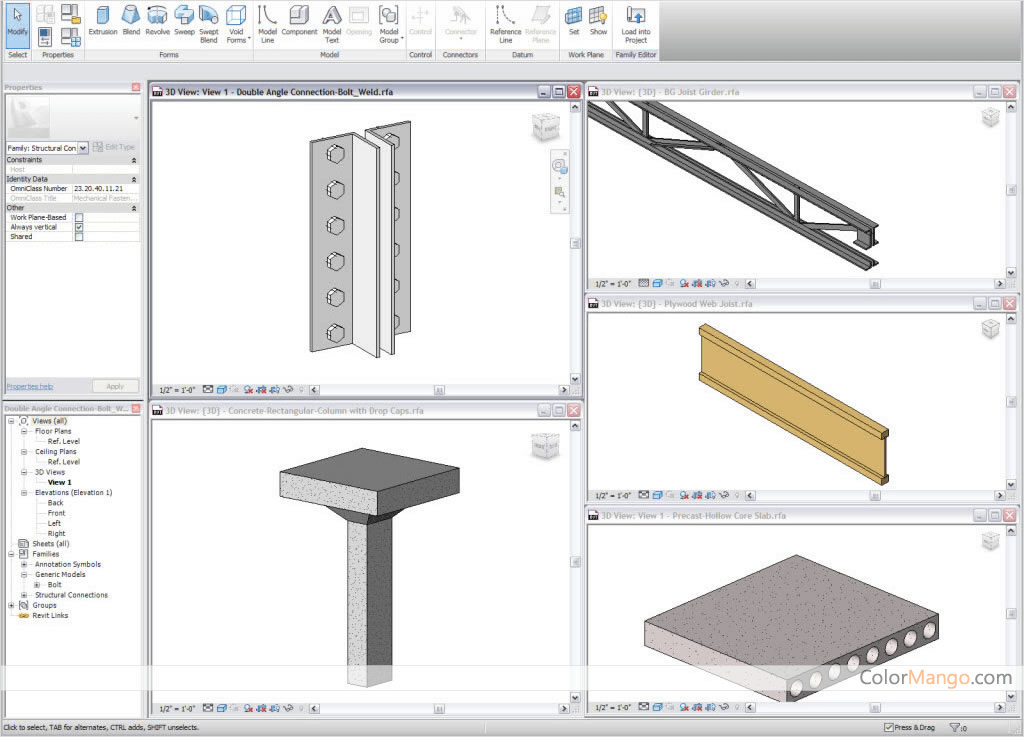Click the Model Line tool

tap(267, 22)
